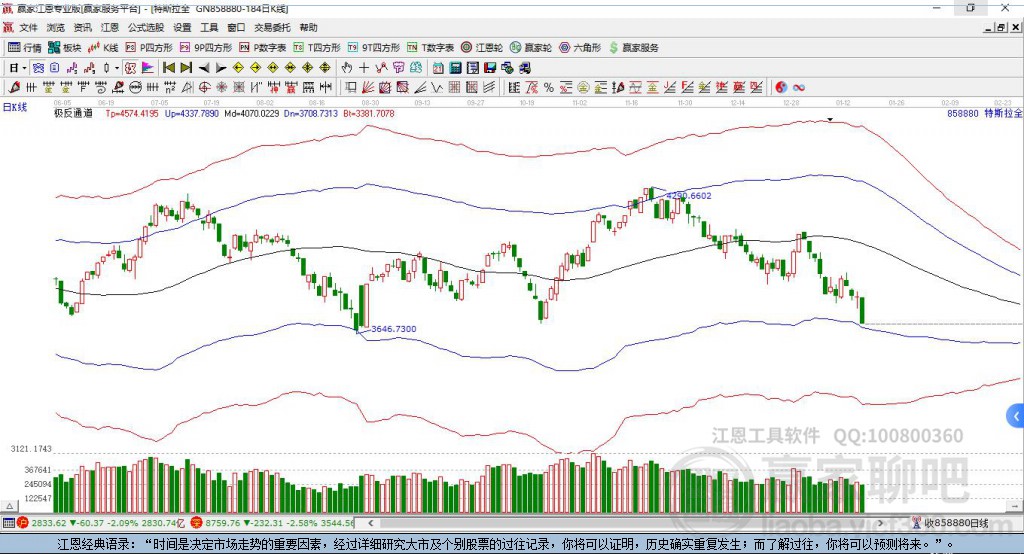
Task: Switch to the 行情 quotes view
Action: [25, 48]
